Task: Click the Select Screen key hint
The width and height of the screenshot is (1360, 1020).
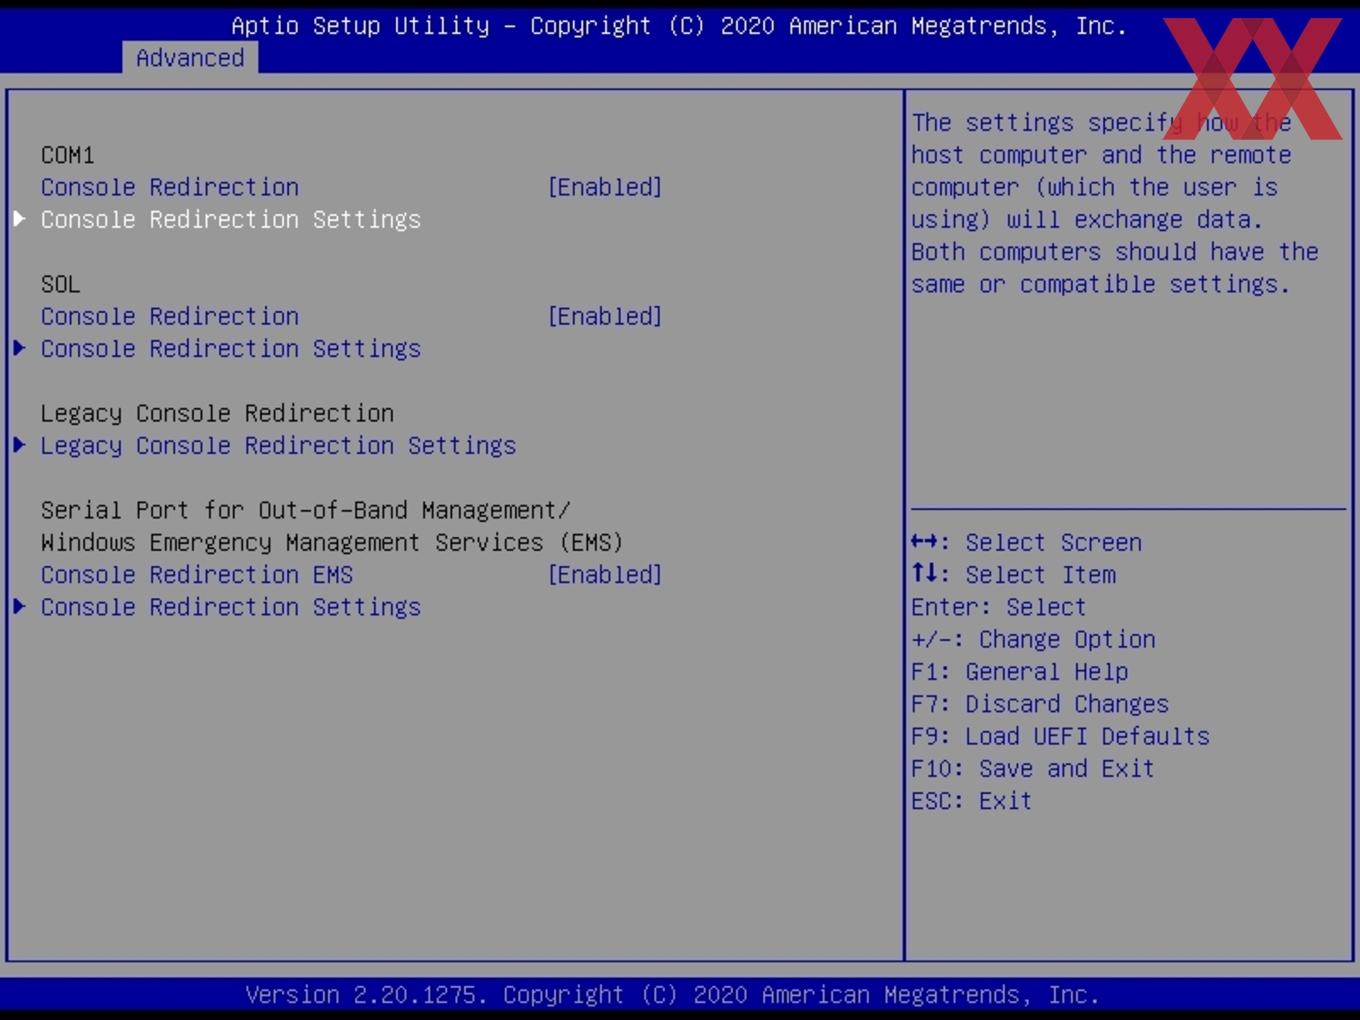Action: pos(1026,542)
